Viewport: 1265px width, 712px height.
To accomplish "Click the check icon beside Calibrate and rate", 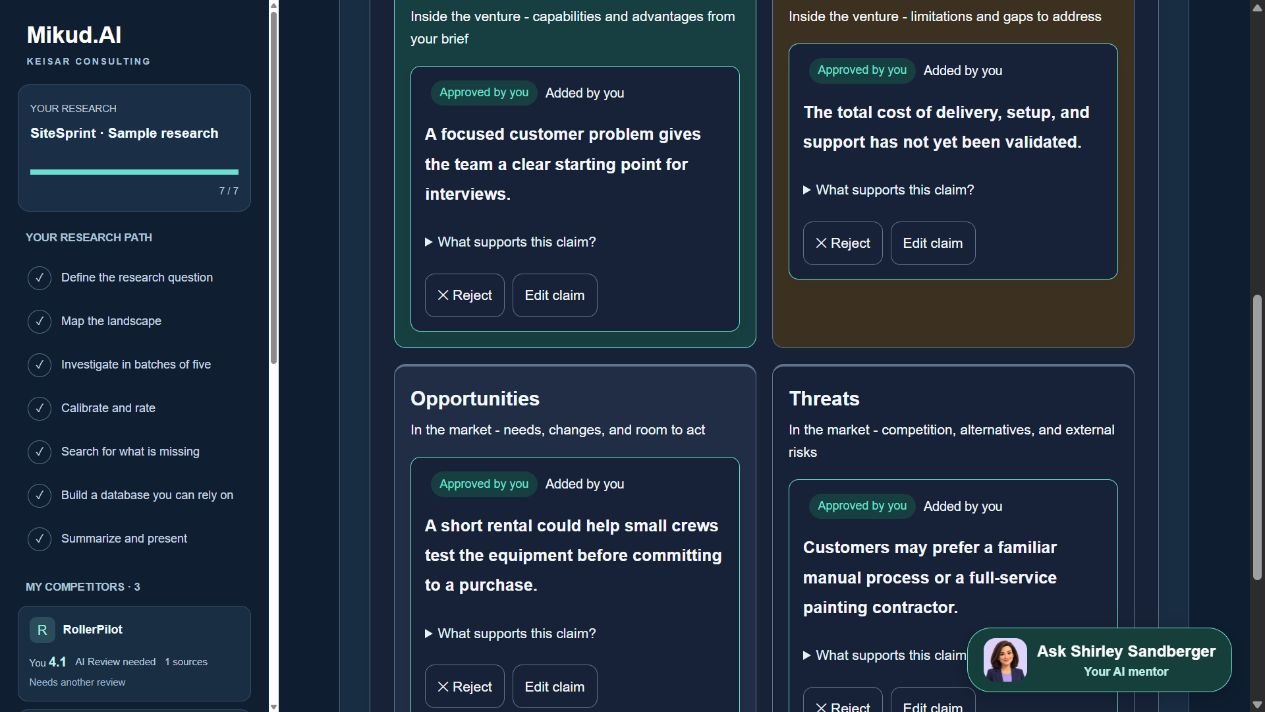I will coord(39,408).
